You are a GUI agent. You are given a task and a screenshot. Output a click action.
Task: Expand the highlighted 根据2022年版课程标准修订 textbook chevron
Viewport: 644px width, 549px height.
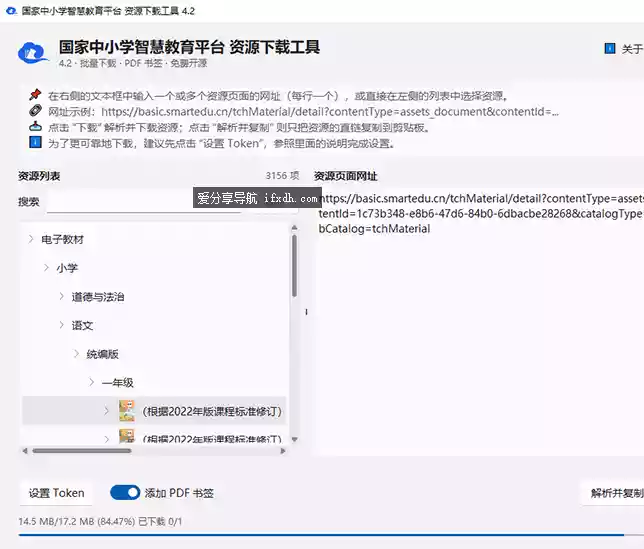[106, 411]
